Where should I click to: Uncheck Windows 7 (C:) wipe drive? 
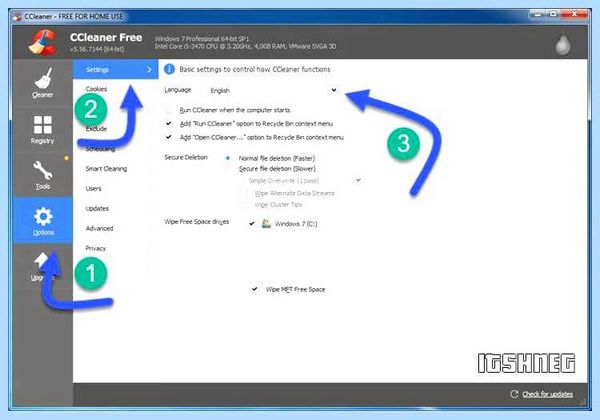click(252, 223)
